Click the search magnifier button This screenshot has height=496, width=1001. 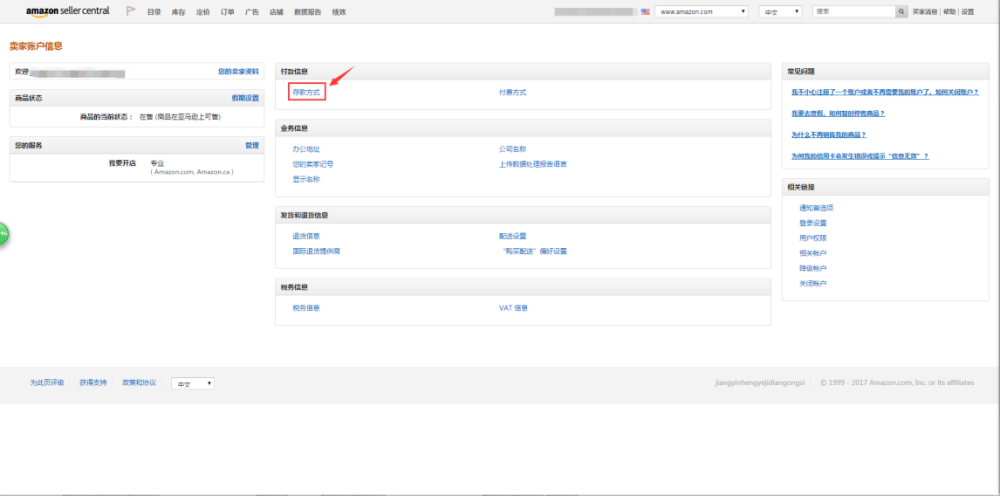point(901,11)
